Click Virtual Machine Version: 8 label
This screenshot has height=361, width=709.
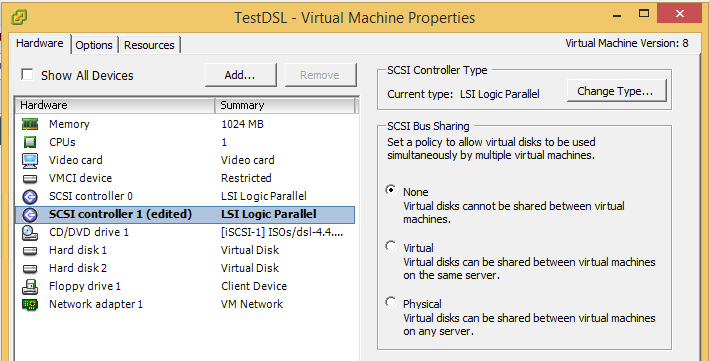pyautogui.click(x=627, y=43)
